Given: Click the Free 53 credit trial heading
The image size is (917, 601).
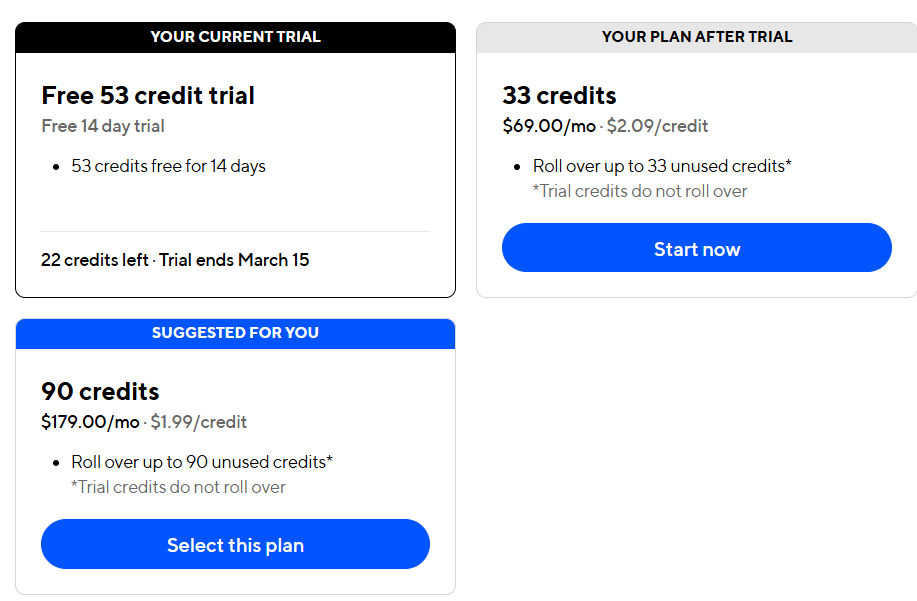Looking at the screenshot, I should click(x=148, y=96).
